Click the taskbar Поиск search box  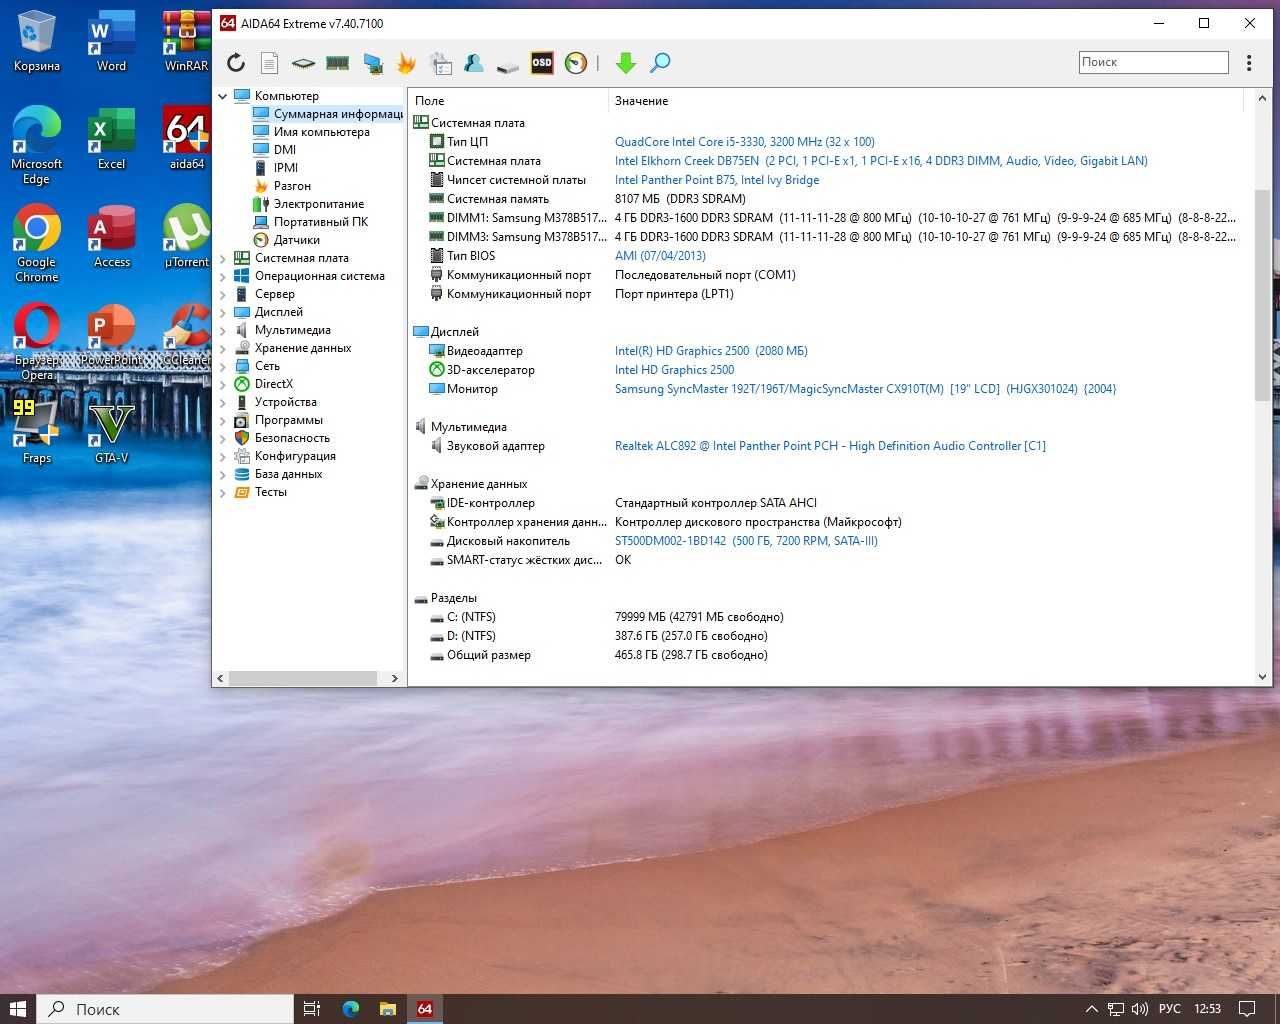(165, 1009)
